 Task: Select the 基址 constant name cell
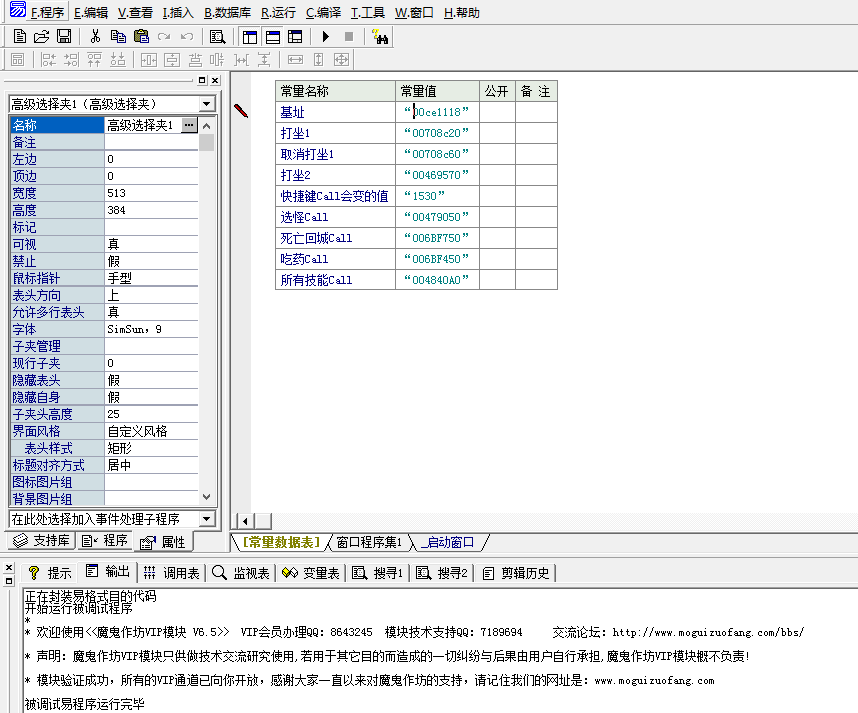coord(335,112)
